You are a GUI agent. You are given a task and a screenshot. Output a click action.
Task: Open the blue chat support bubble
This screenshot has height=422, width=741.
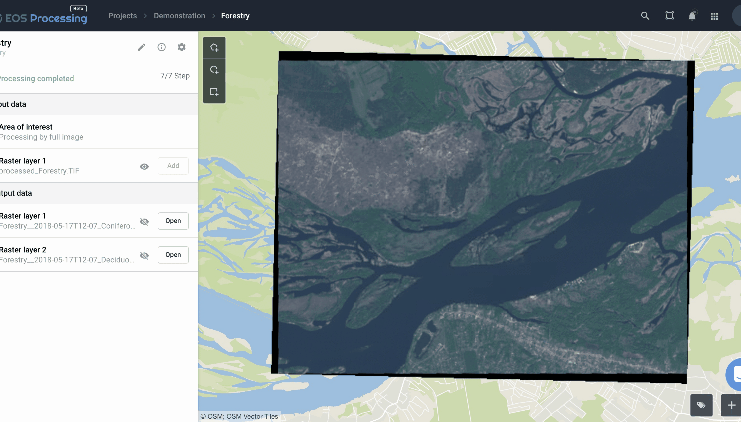(x=734, y=374)
